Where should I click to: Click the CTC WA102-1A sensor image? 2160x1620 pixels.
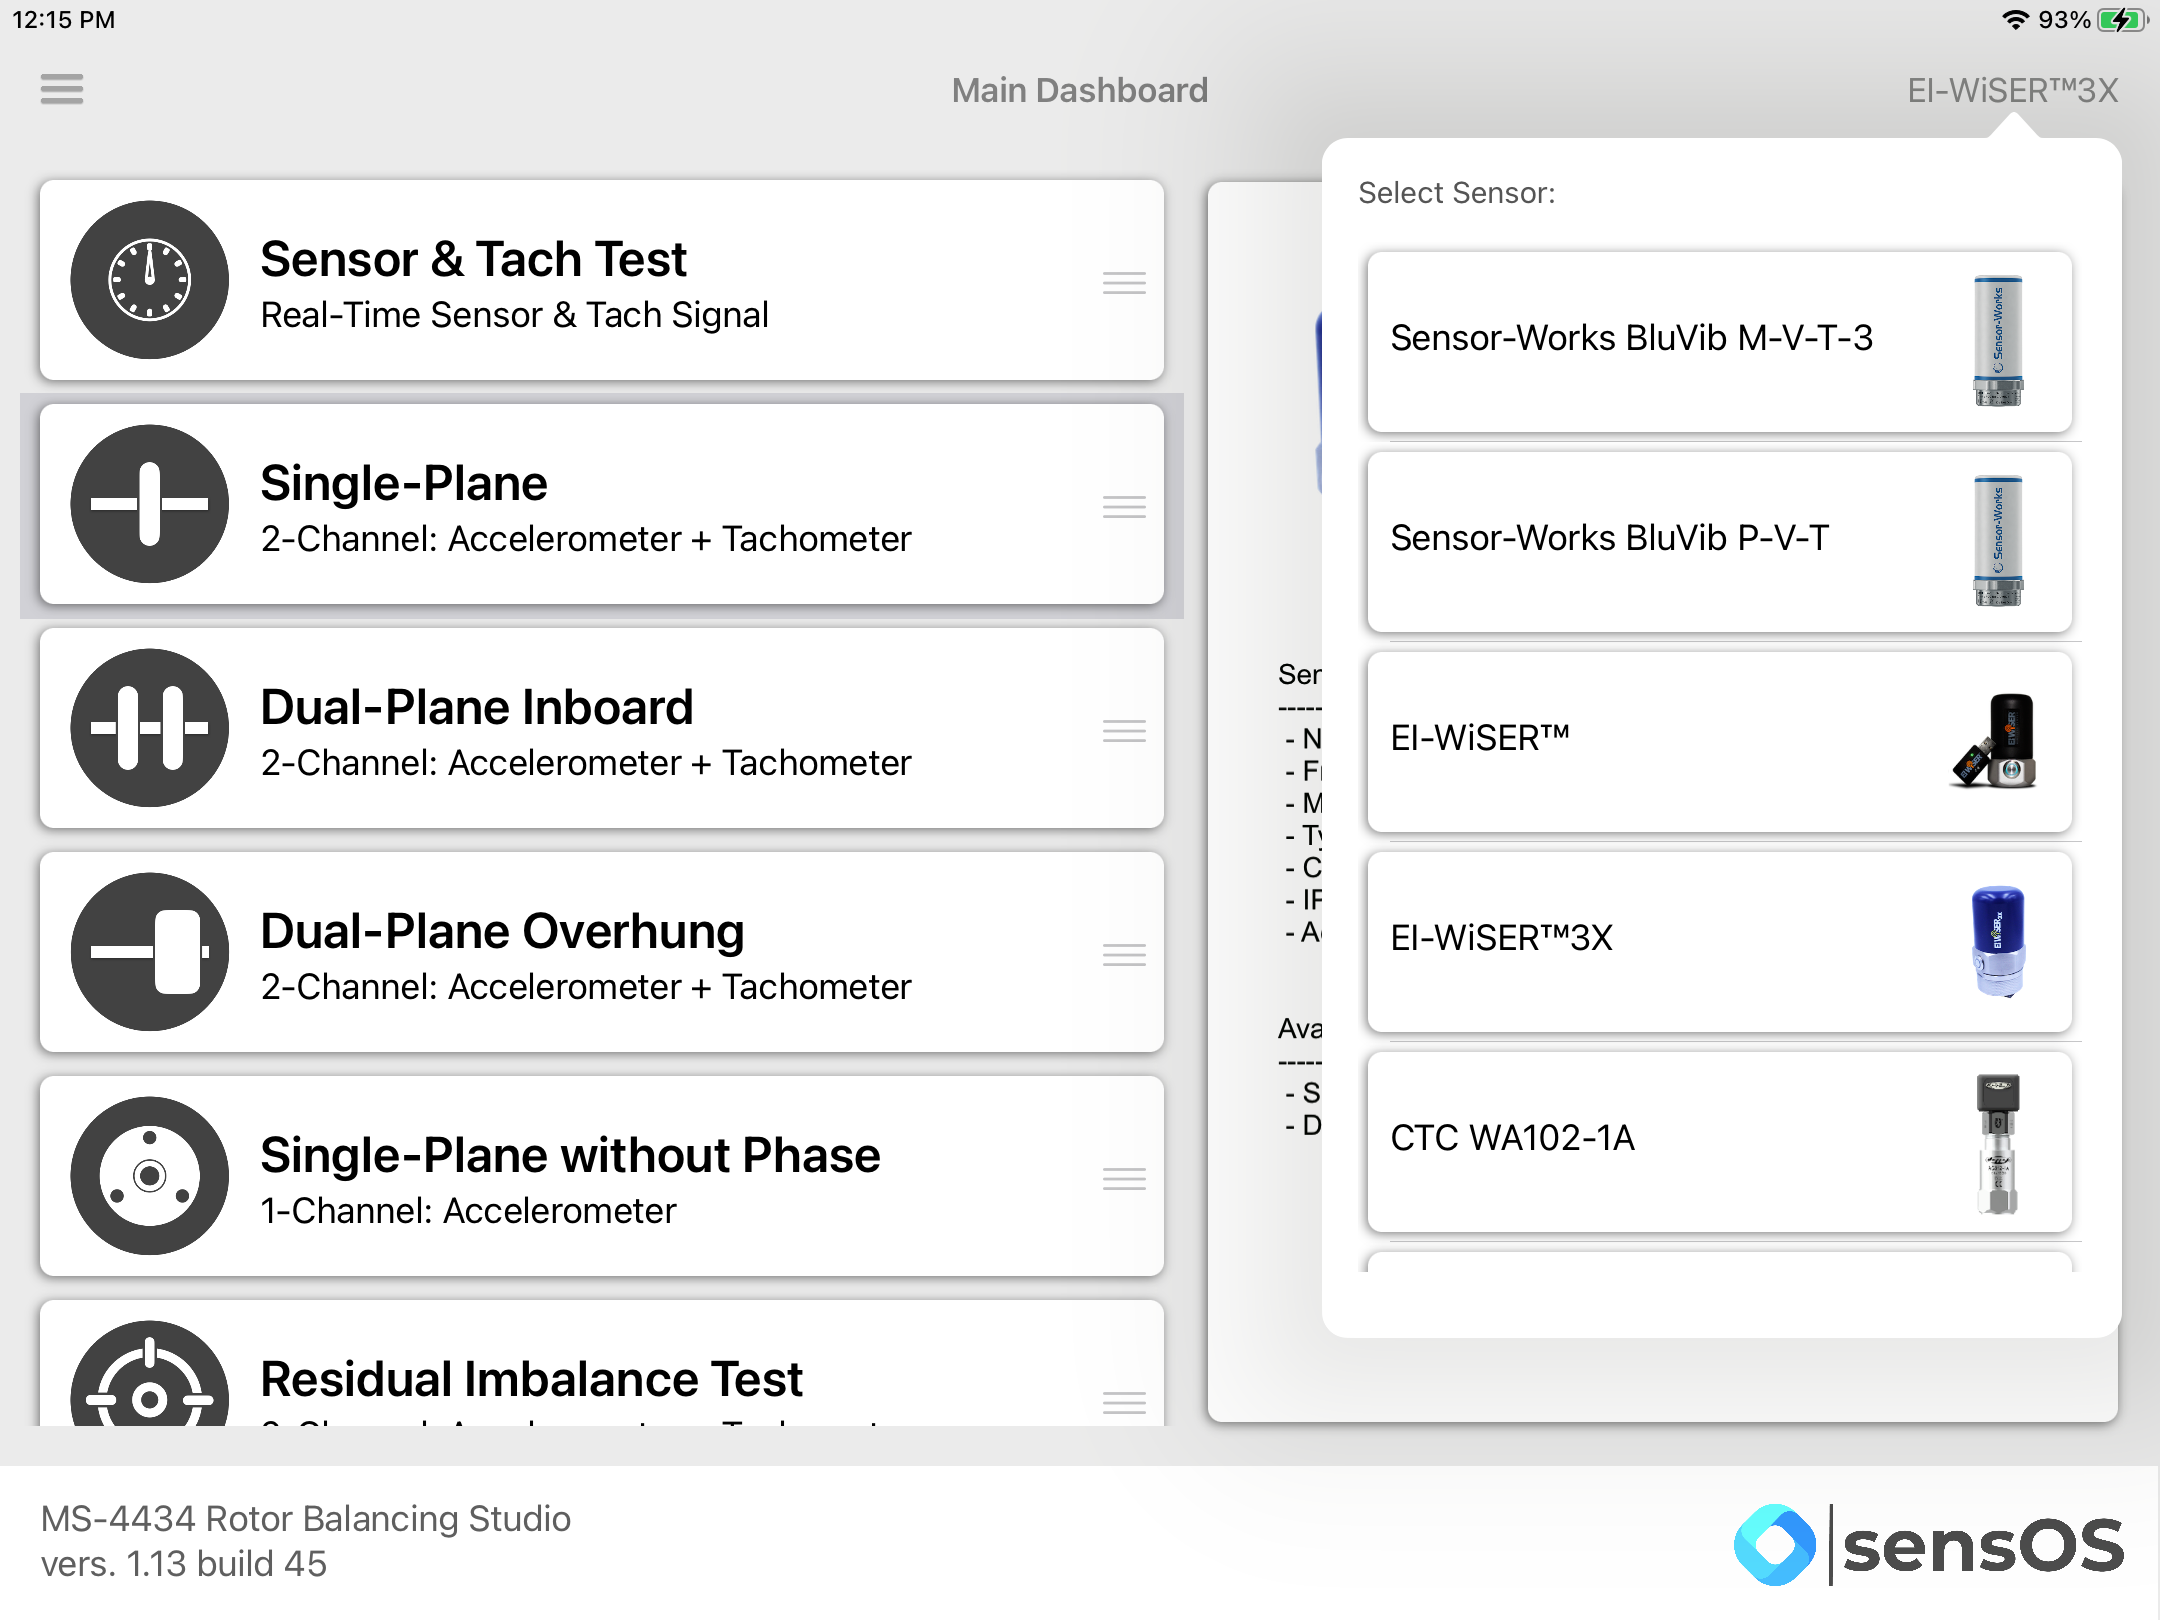(x=1998, y=1144)
